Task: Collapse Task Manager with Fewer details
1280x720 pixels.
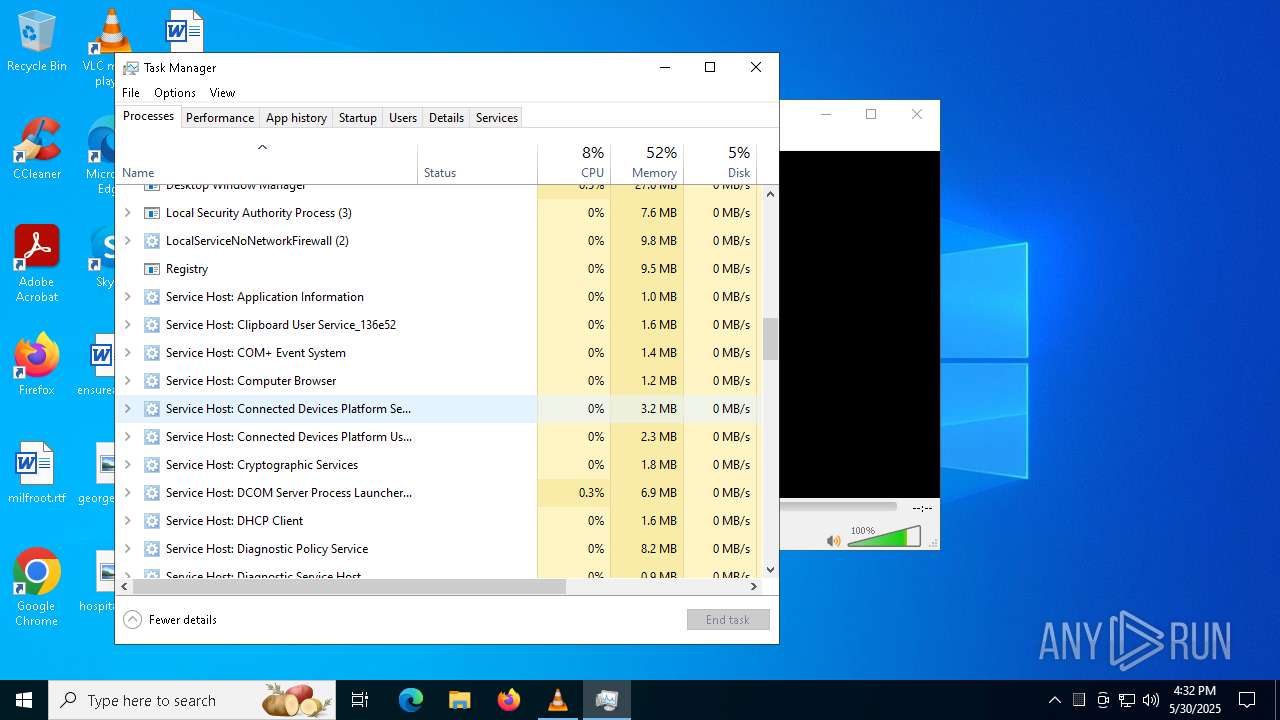Action: [170, 620]
